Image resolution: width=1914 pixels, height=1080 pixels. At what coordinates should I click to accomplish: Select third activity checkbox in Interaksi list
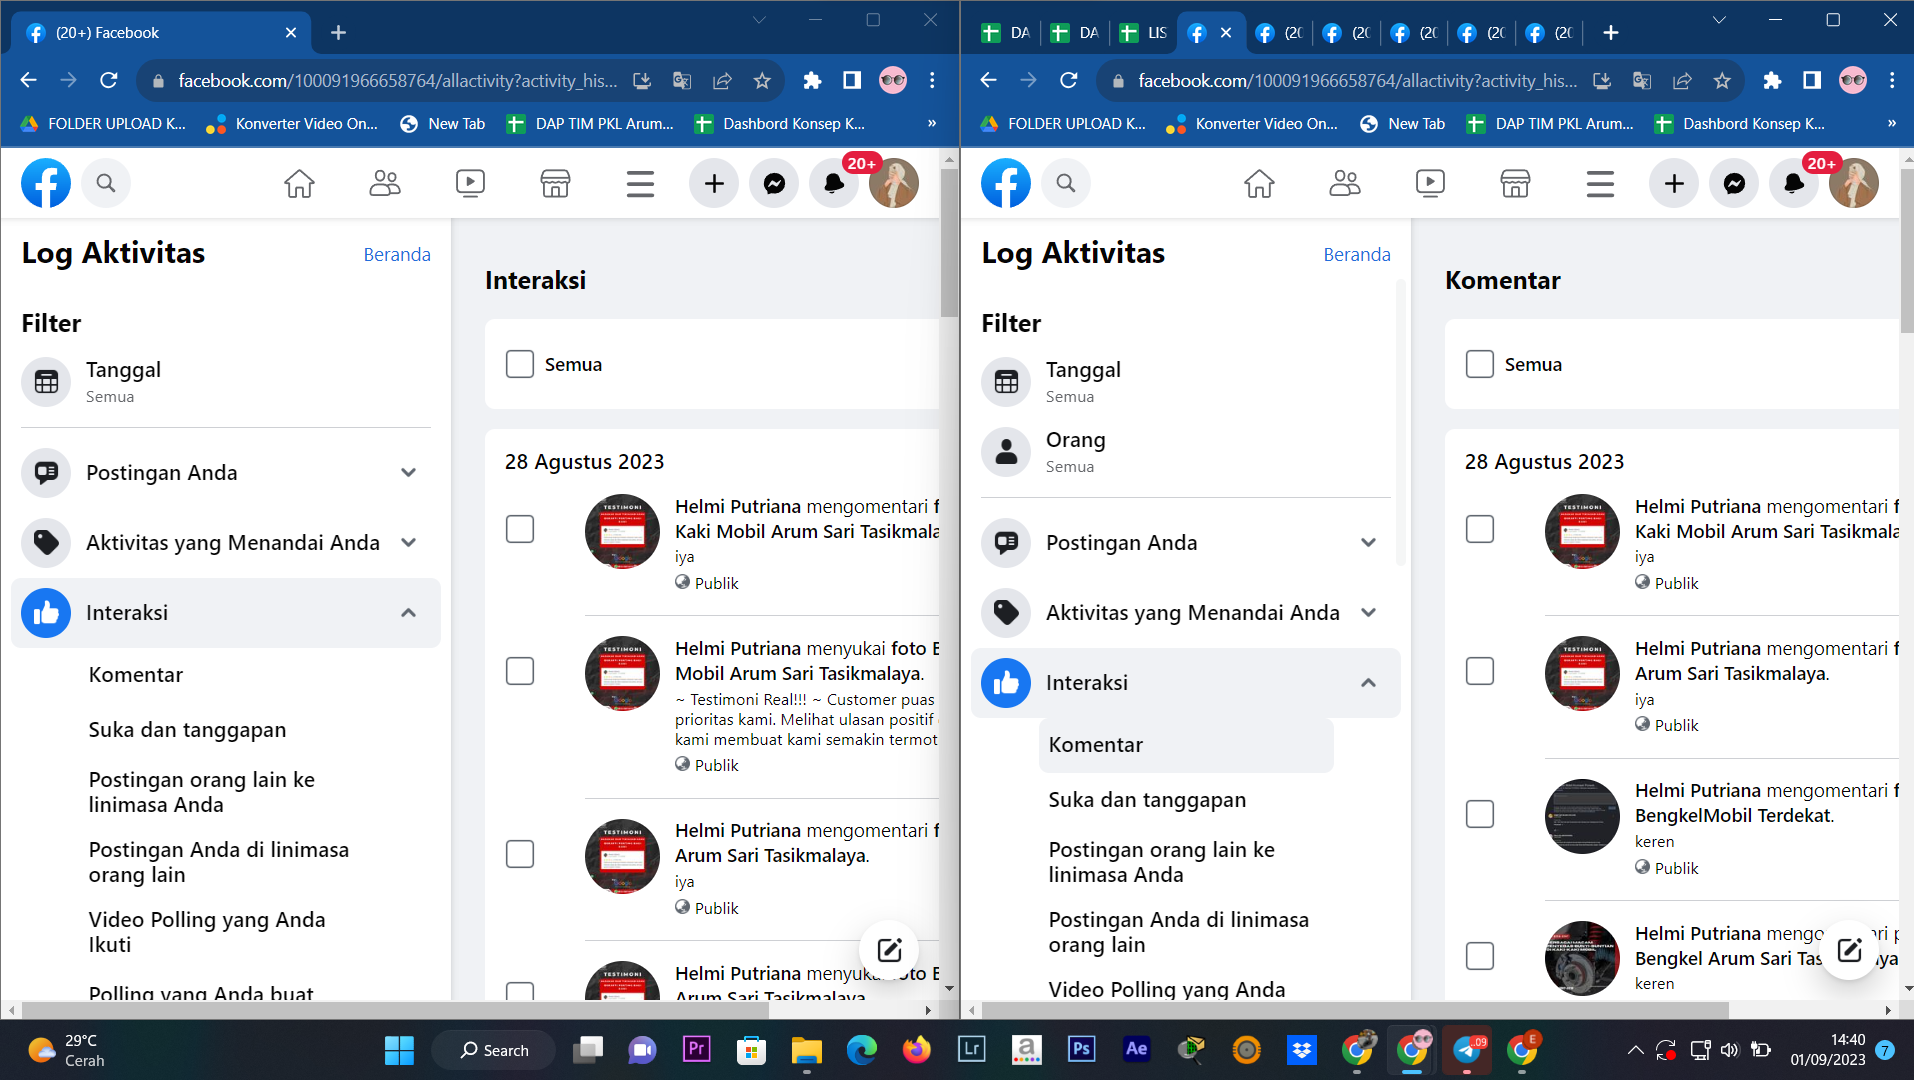[520, 854]
